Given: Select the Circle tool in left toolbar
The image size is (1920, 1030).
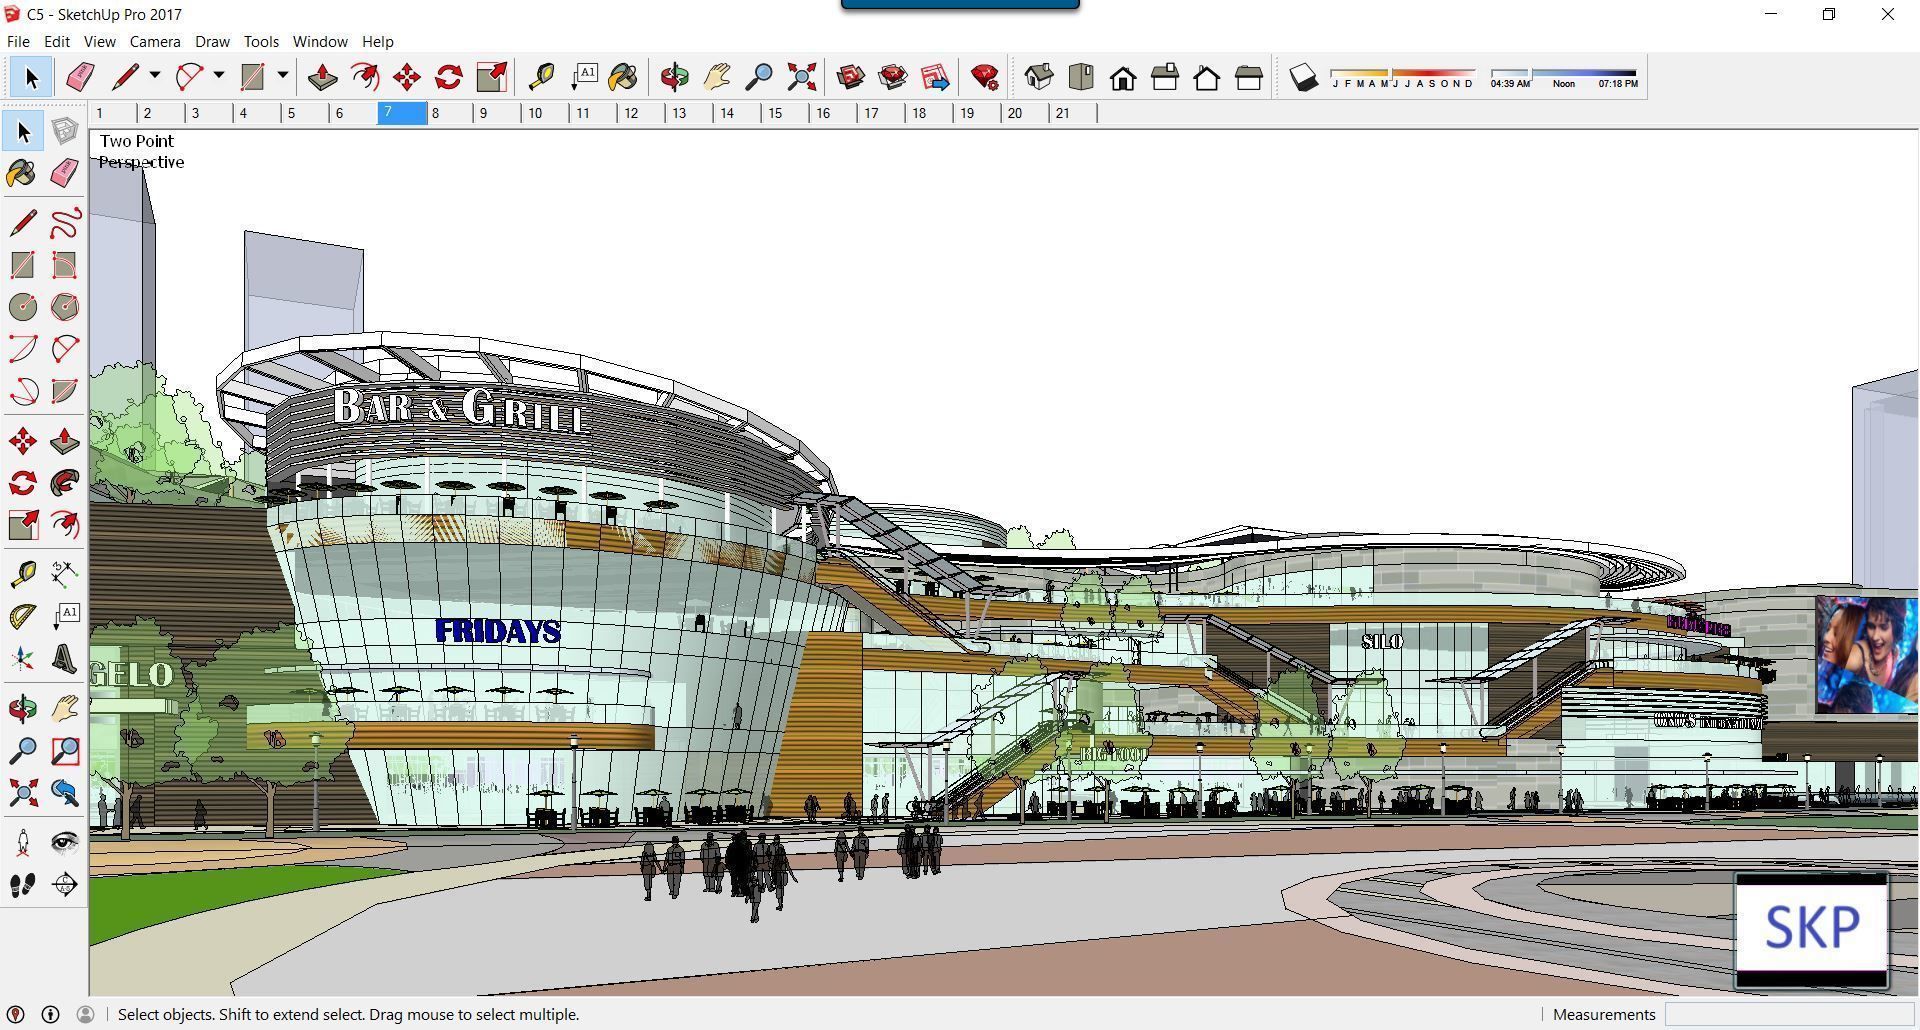Looking at the screenshot, I should click(23, 307).
